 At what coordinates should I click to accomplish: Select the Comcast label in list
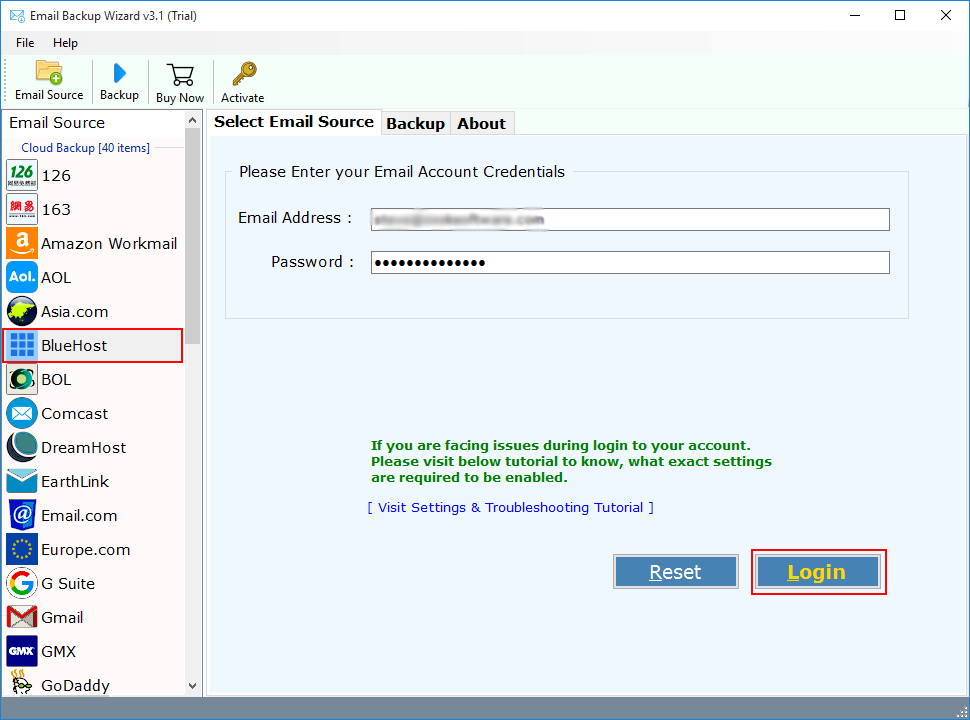[74, 414]
